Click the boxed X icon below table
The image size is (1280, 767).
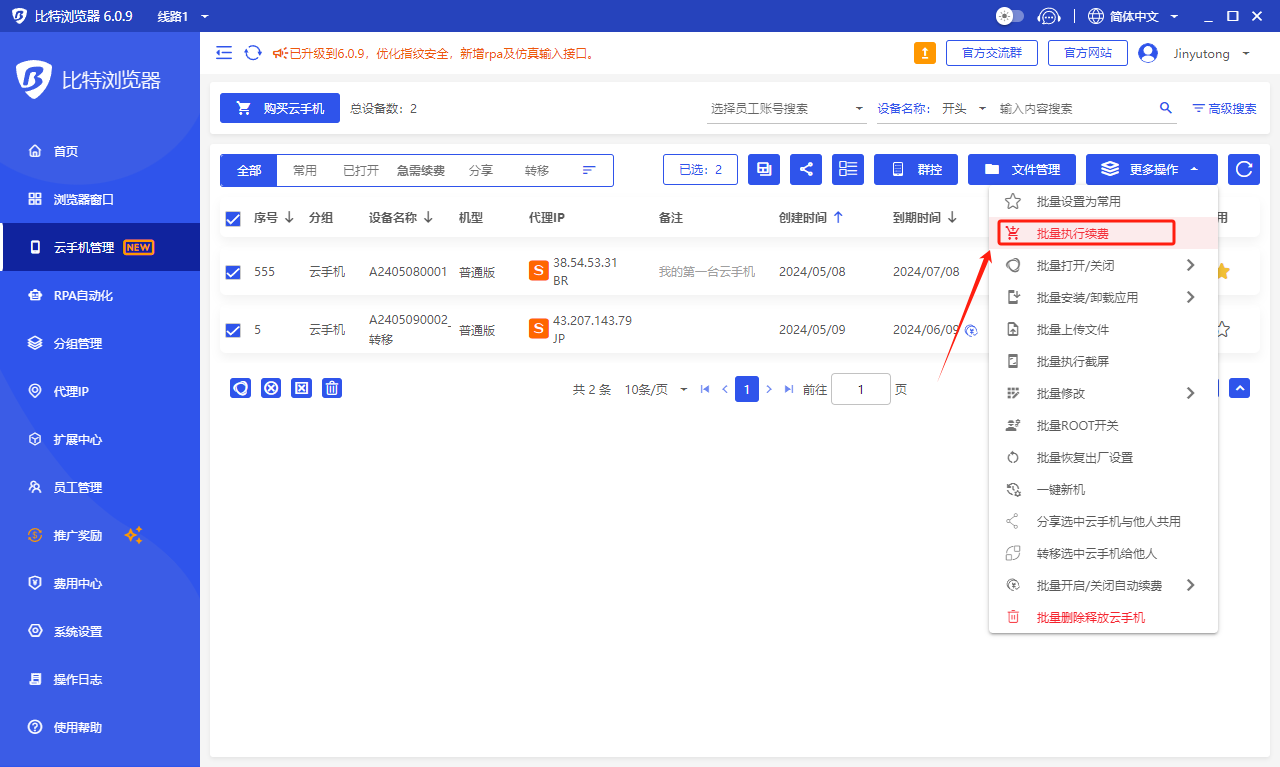(x=301, y=388)
